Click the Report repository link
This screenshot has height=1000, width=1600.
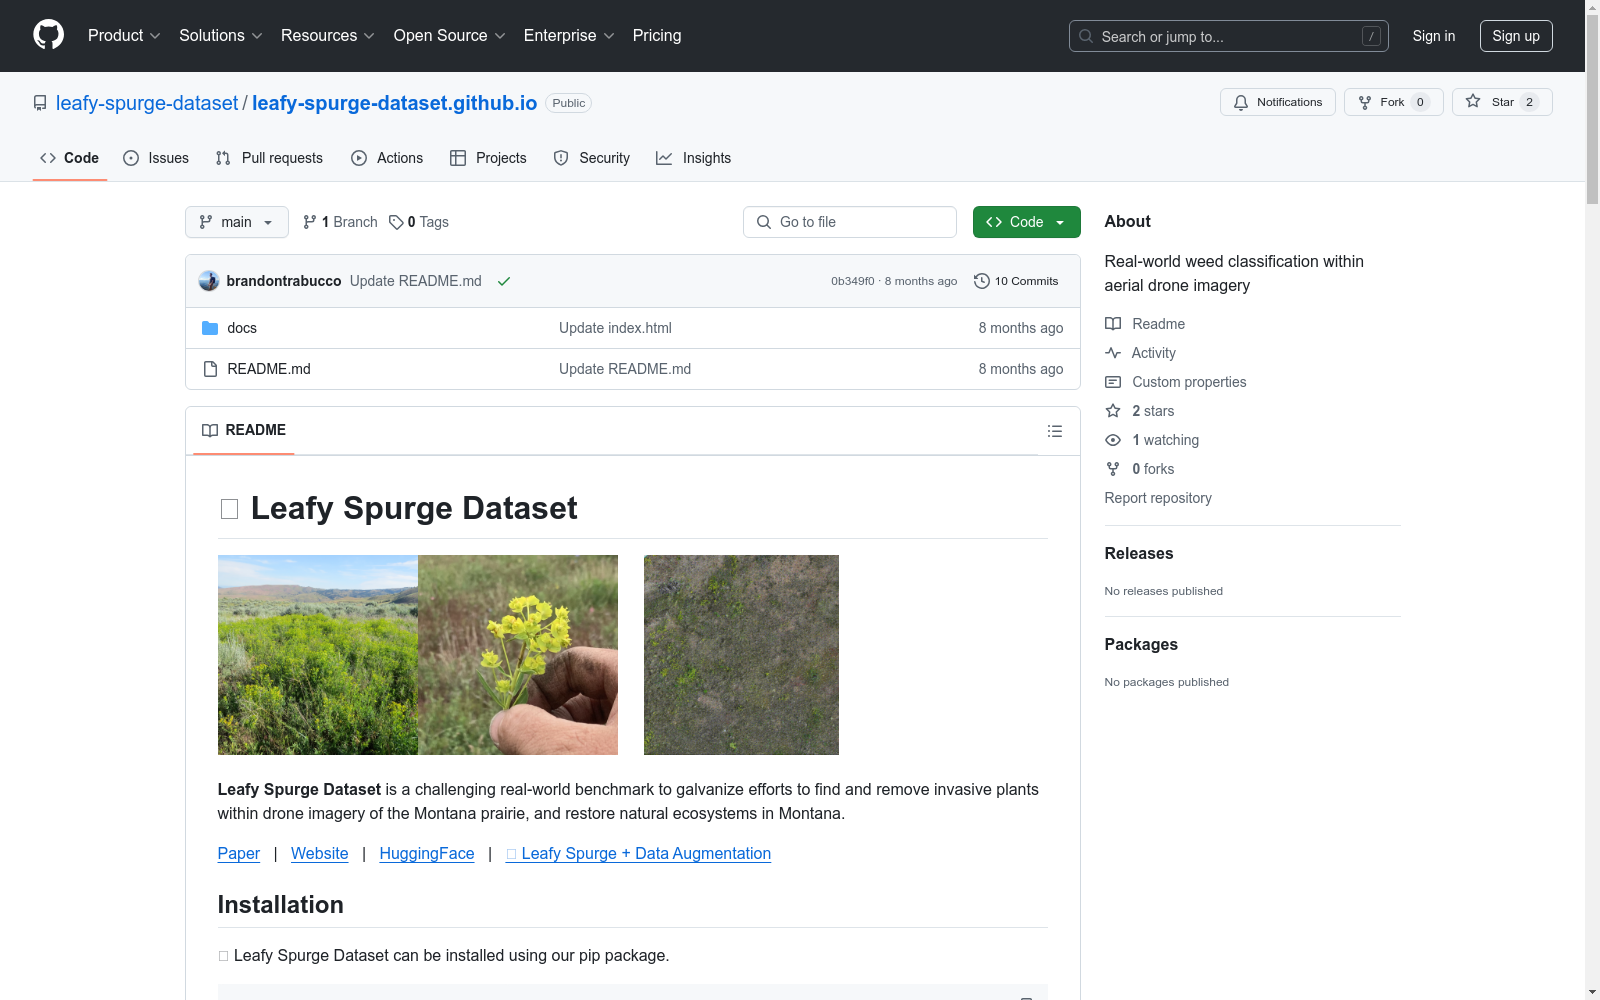click(1158, 498)
